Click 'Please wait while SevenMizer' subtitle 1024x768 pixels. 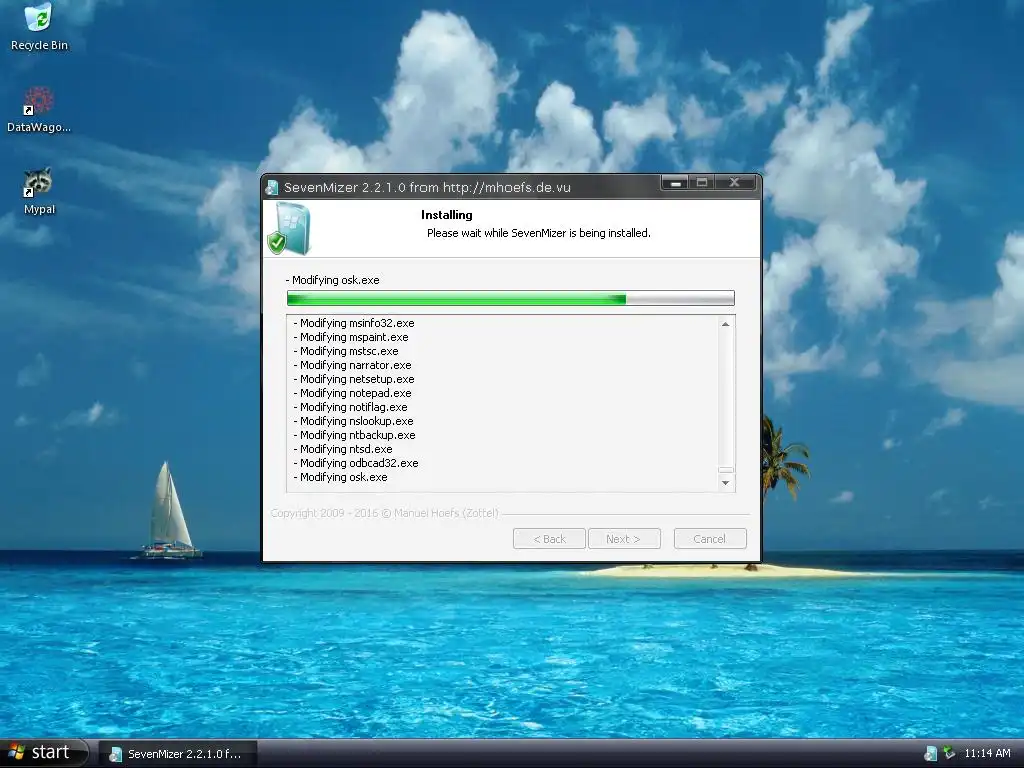tap(539, 233)
